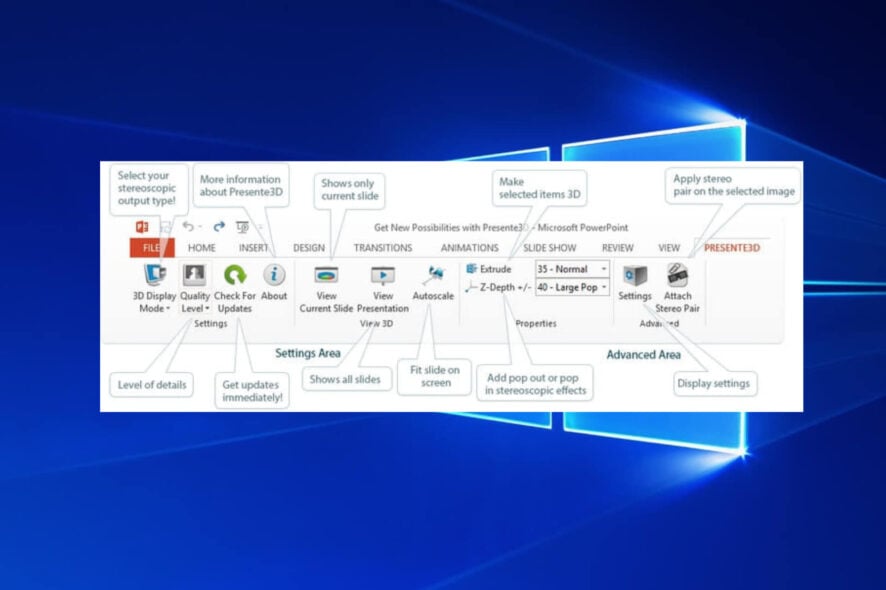
Task: Open the SLIDE SHOW tab
Action: (x=548, y=246)
